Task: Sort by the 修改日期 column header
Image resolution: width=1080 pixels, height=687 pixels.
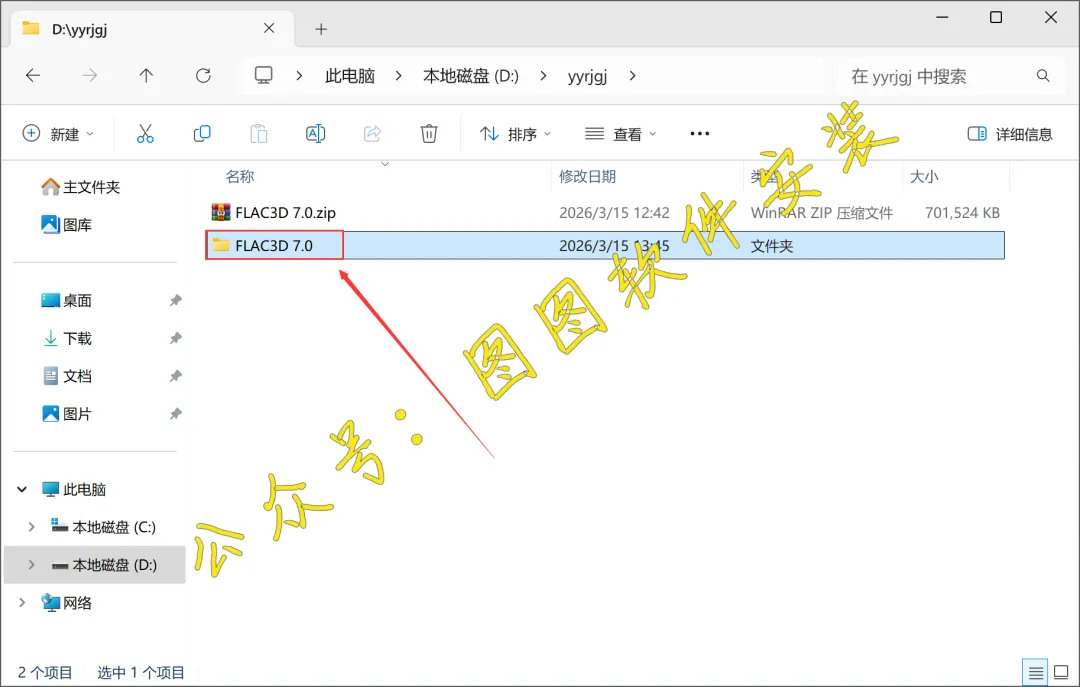Action: [x=587, y=176]
